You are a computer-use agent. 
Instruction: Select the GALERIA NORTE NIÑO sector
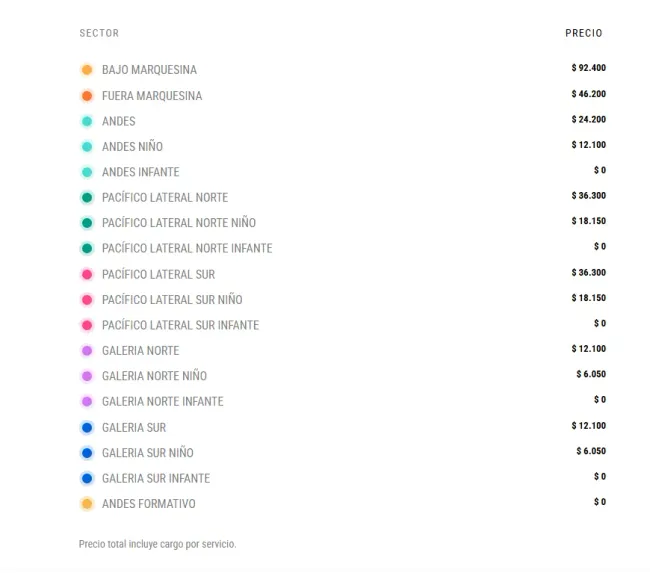(x=154, y=376)
